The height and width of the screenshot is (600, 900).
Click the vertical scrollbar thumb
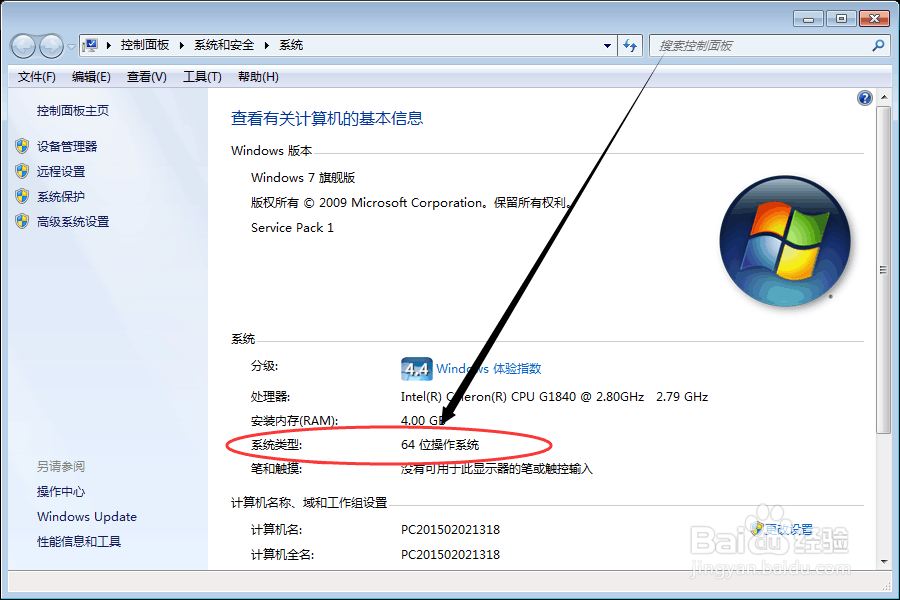[x=884, y=270]
